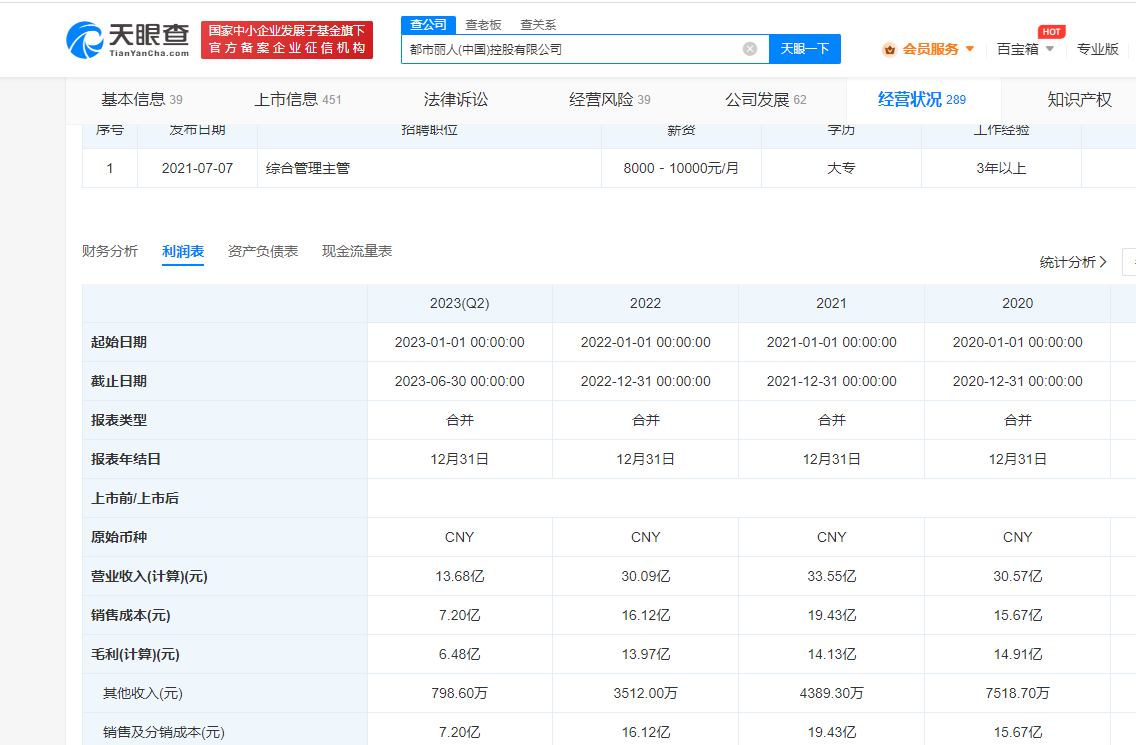Click the company name search field
Viewport: 1136px width, 745px height.
pos(570,49)
